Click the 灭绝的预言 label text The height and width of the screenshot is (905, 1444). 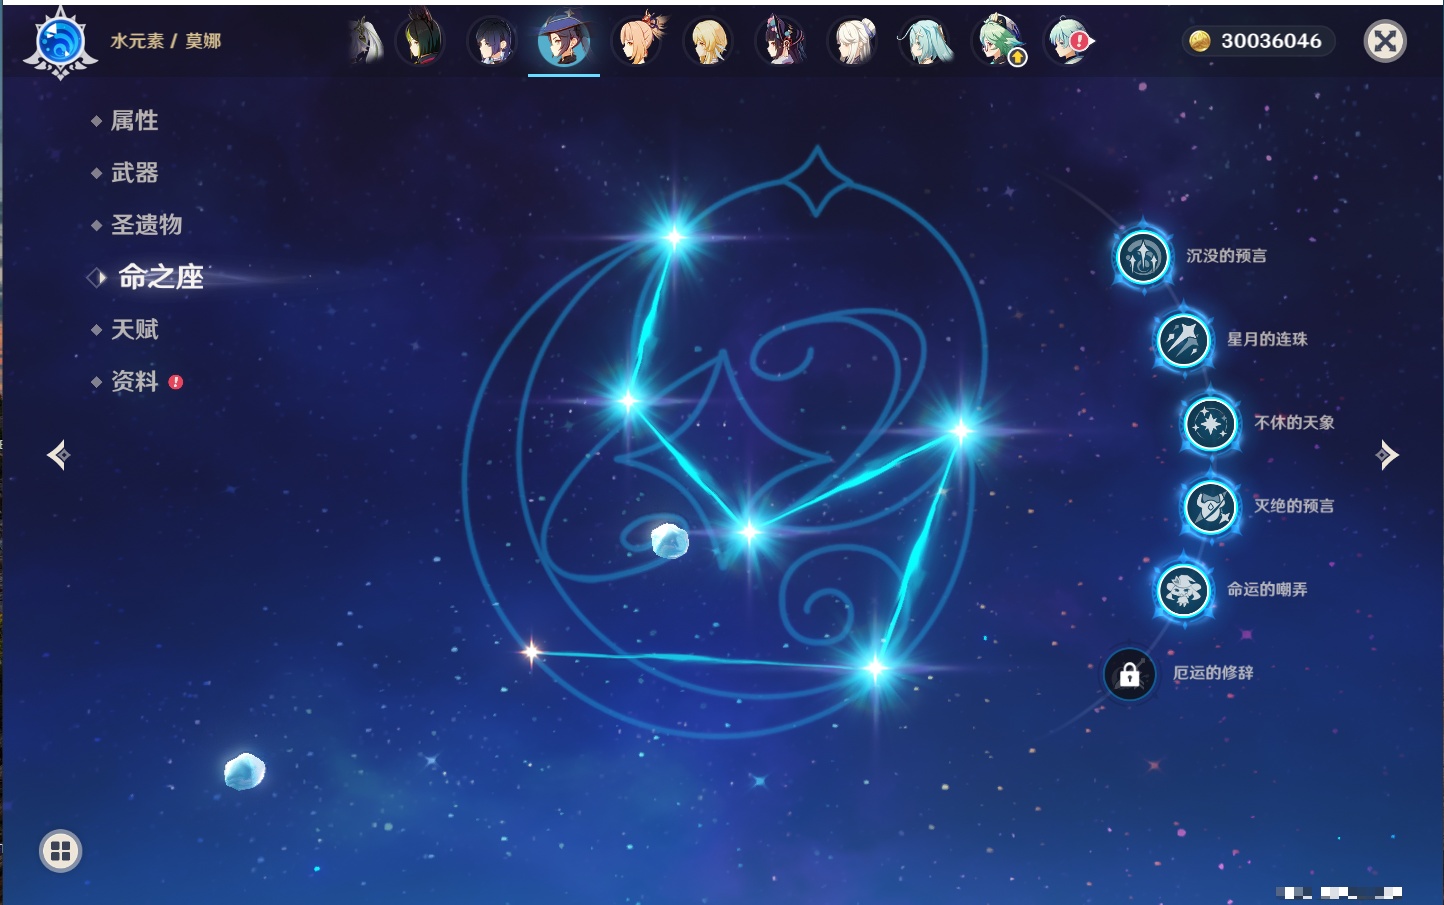(1294, 506)
